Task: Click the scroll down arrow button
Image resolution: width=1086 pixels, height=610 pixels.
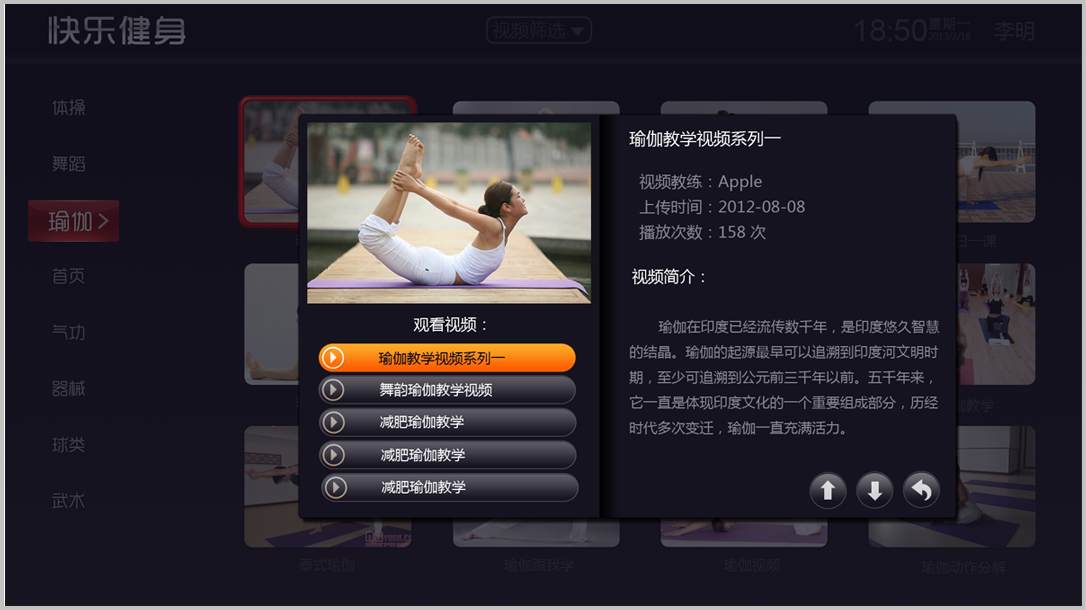Action: [x=875, y=491]
